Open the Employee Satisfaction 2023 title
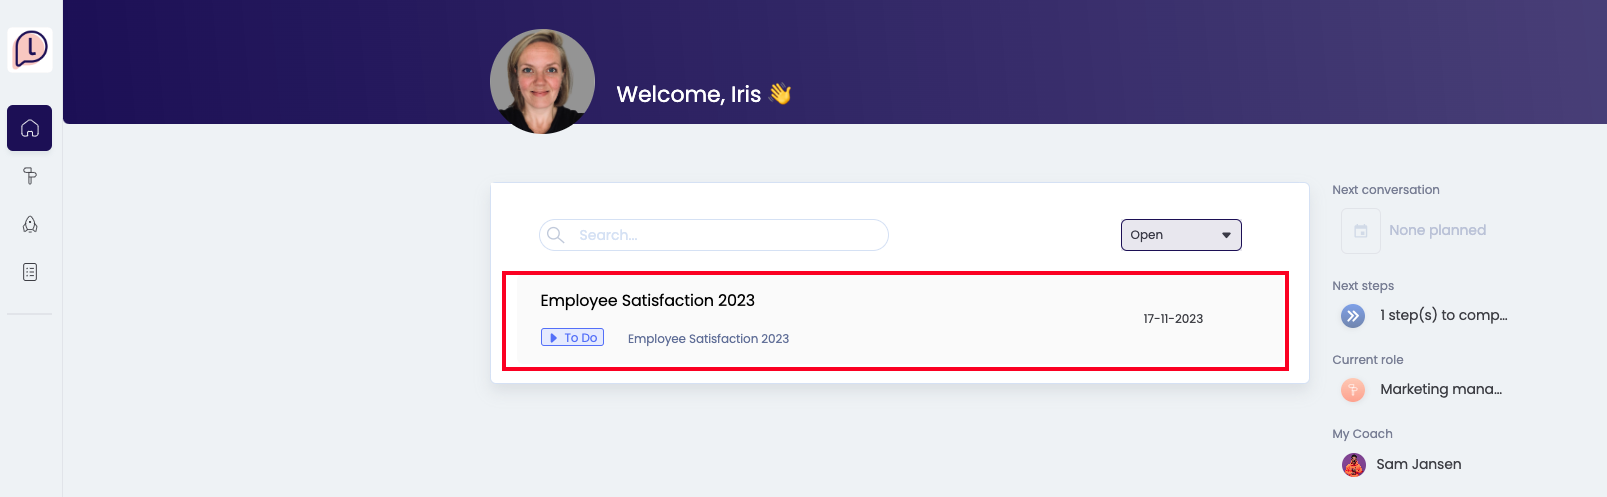The width and height of the screenshot is (1607, 497). pyautogui.click(x=647, y=300)
